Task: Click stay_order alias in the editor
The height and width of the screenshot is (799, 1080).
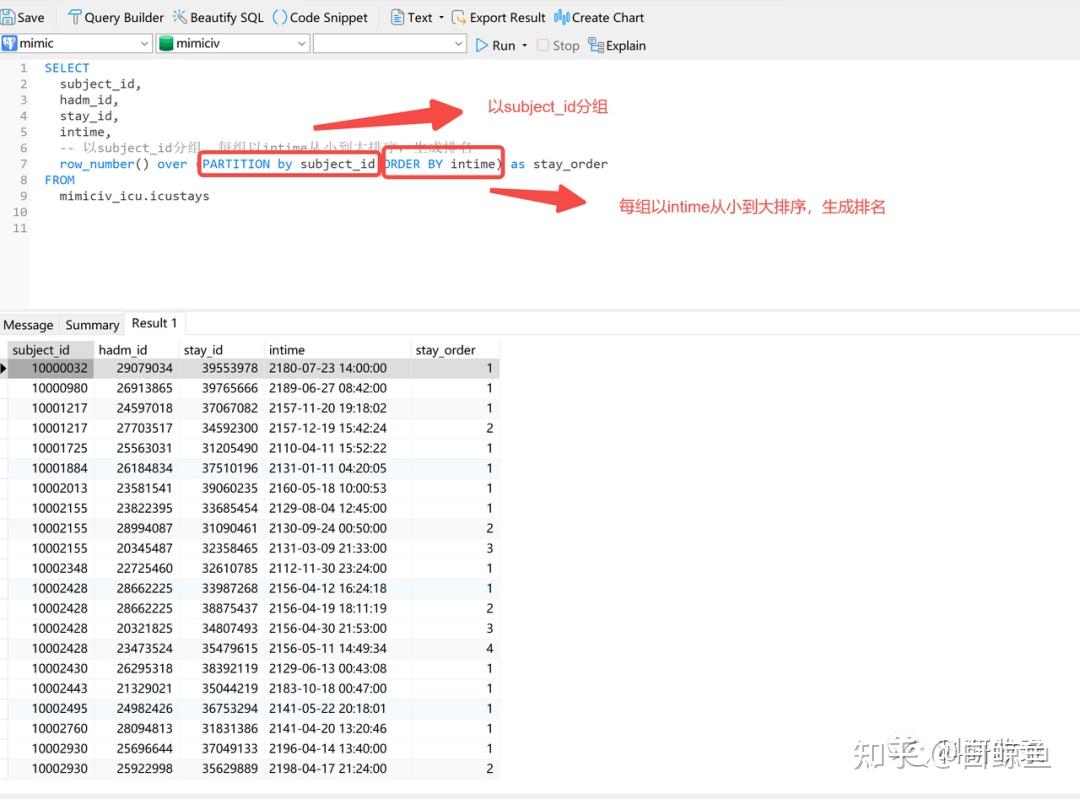Action: (x=570, y=164)
